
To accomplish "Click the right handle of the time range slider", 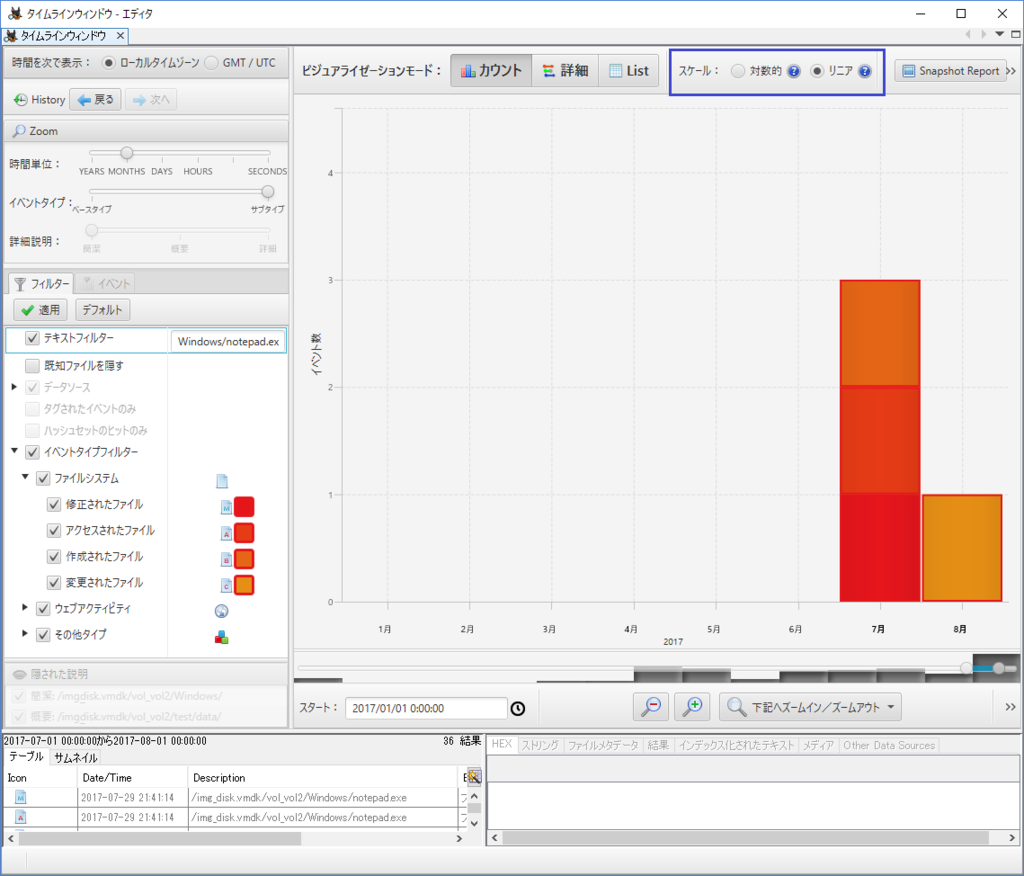I will coord(999,668).
